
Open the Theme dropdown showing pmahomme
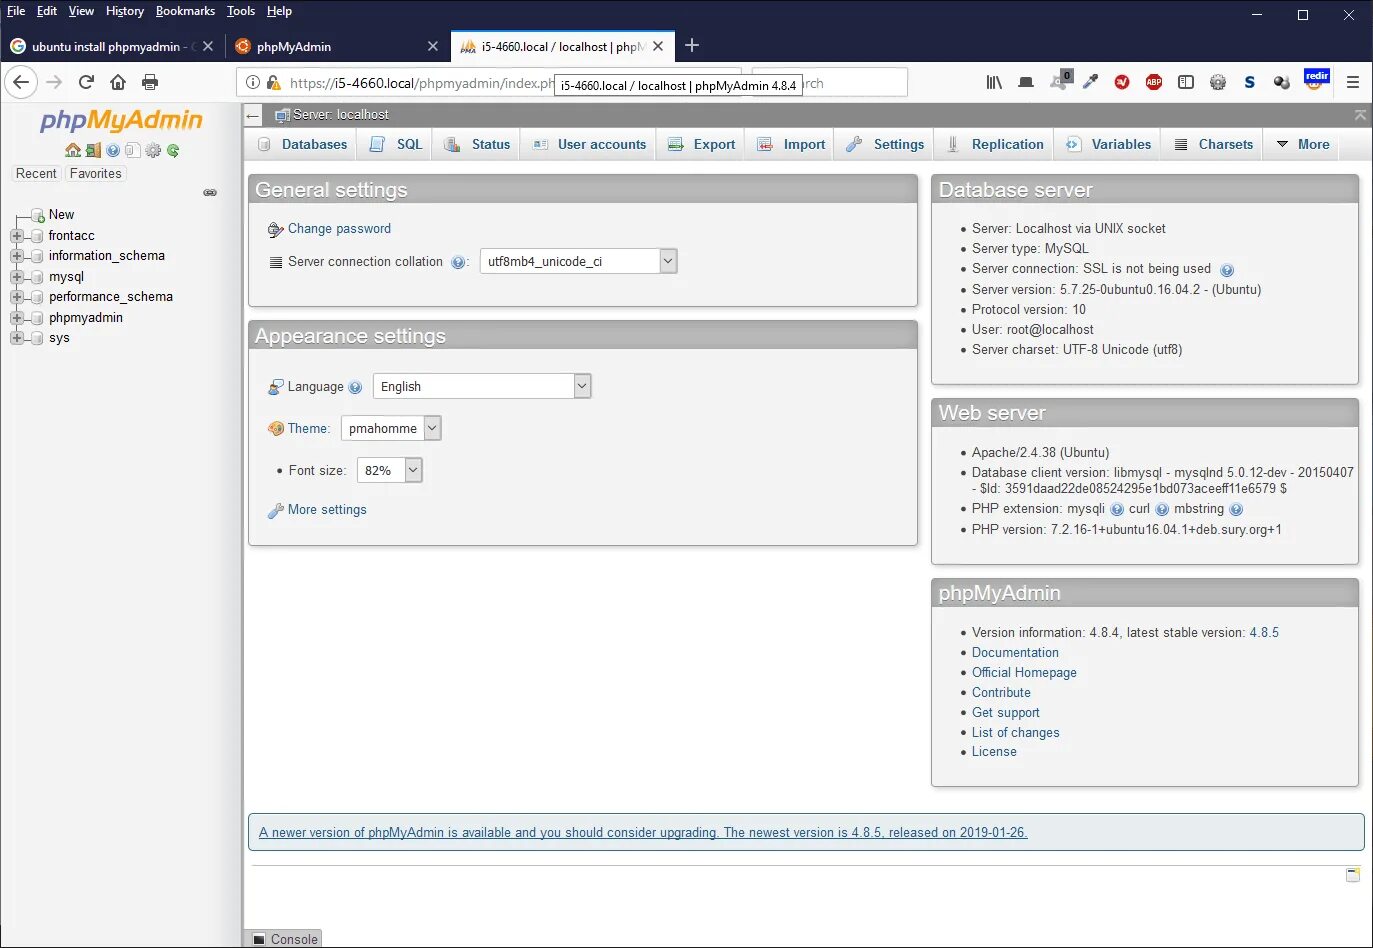pyautogui.click(x=391, y=428)
